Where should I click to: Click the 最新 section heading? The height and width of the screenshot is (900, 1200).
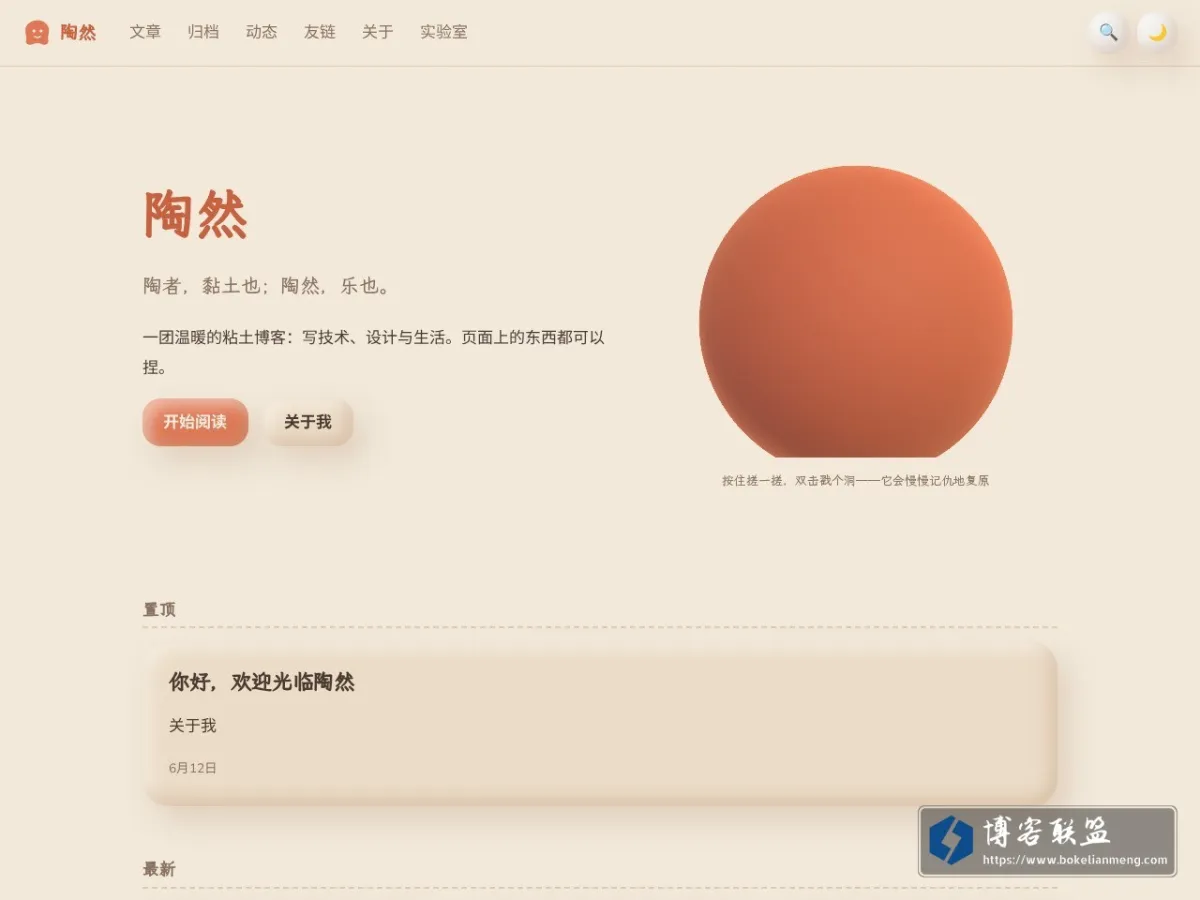click(159, 869)
